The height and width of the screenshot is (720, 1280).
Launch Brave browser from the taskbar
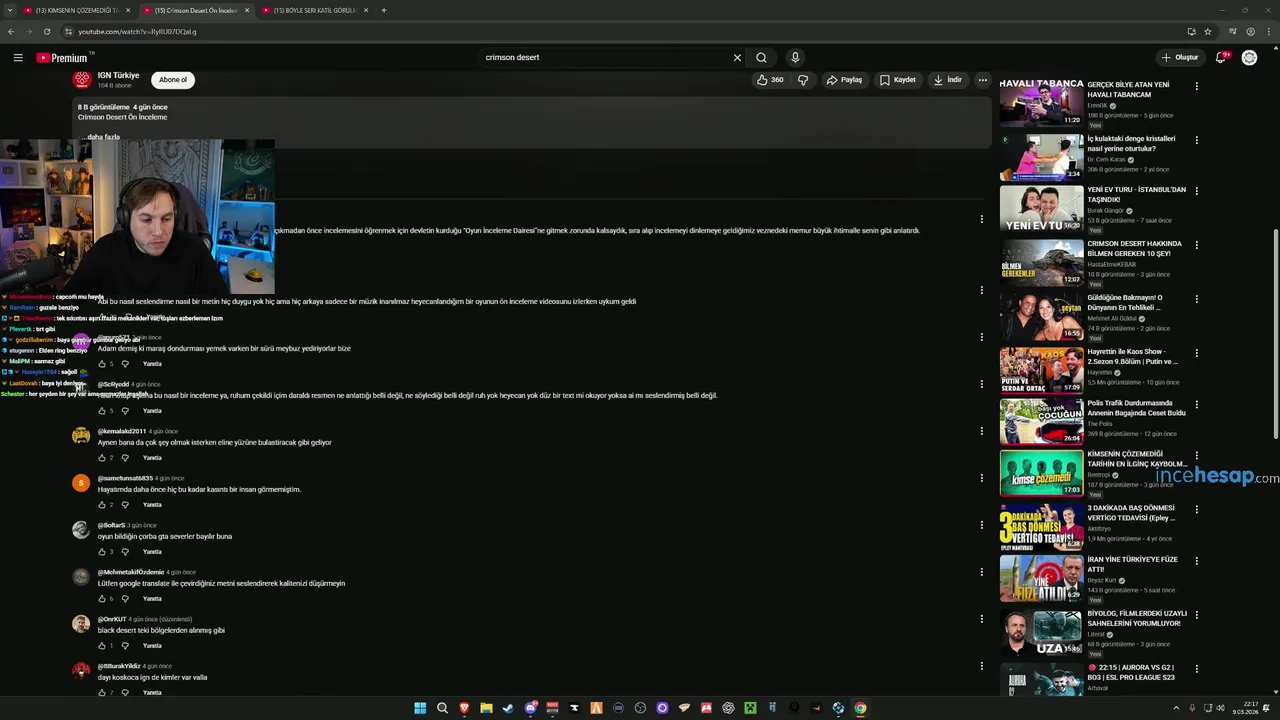click(464, 708)
